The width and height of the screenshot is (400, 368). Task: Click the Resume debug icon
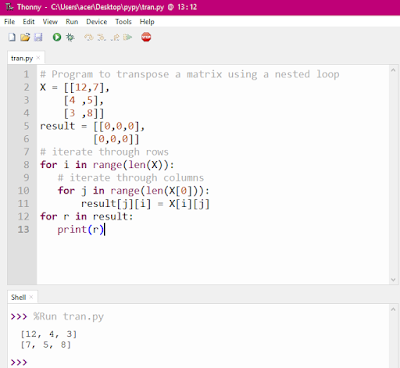point(128,37)
